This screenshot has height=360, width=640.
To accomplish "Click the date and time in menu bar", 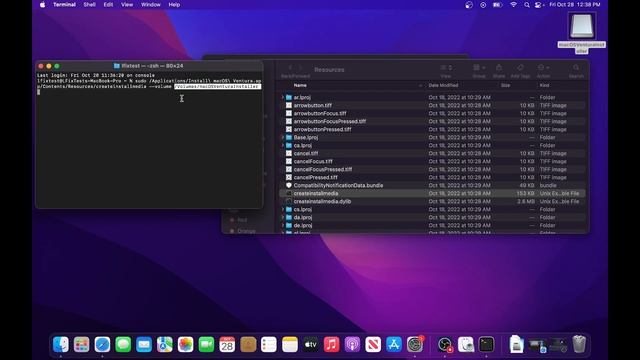I will (x=575, y=5).
